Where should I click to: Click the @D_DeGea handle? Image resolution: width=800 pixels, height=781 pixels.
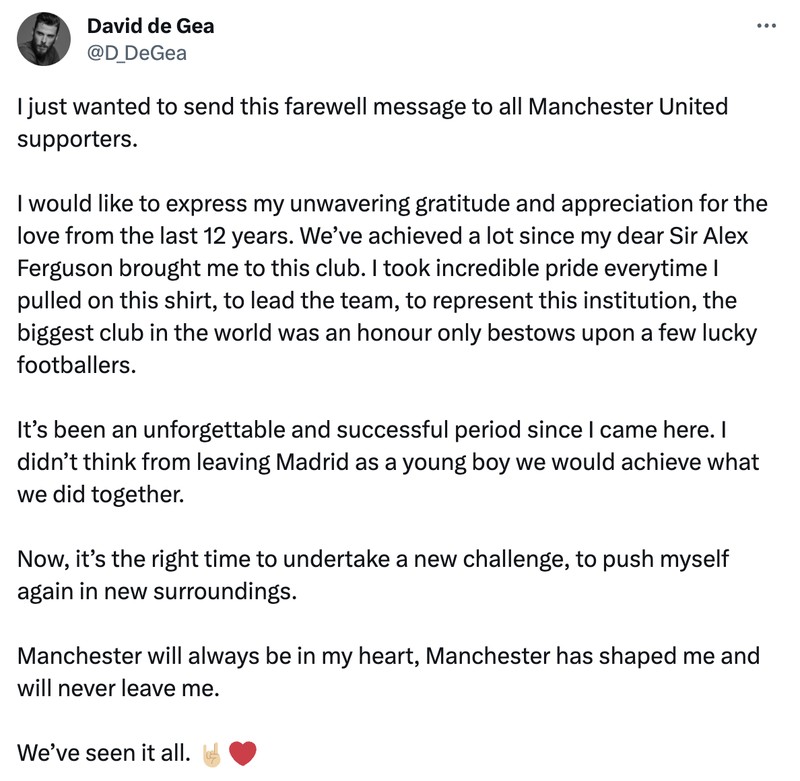click(136, 53)
